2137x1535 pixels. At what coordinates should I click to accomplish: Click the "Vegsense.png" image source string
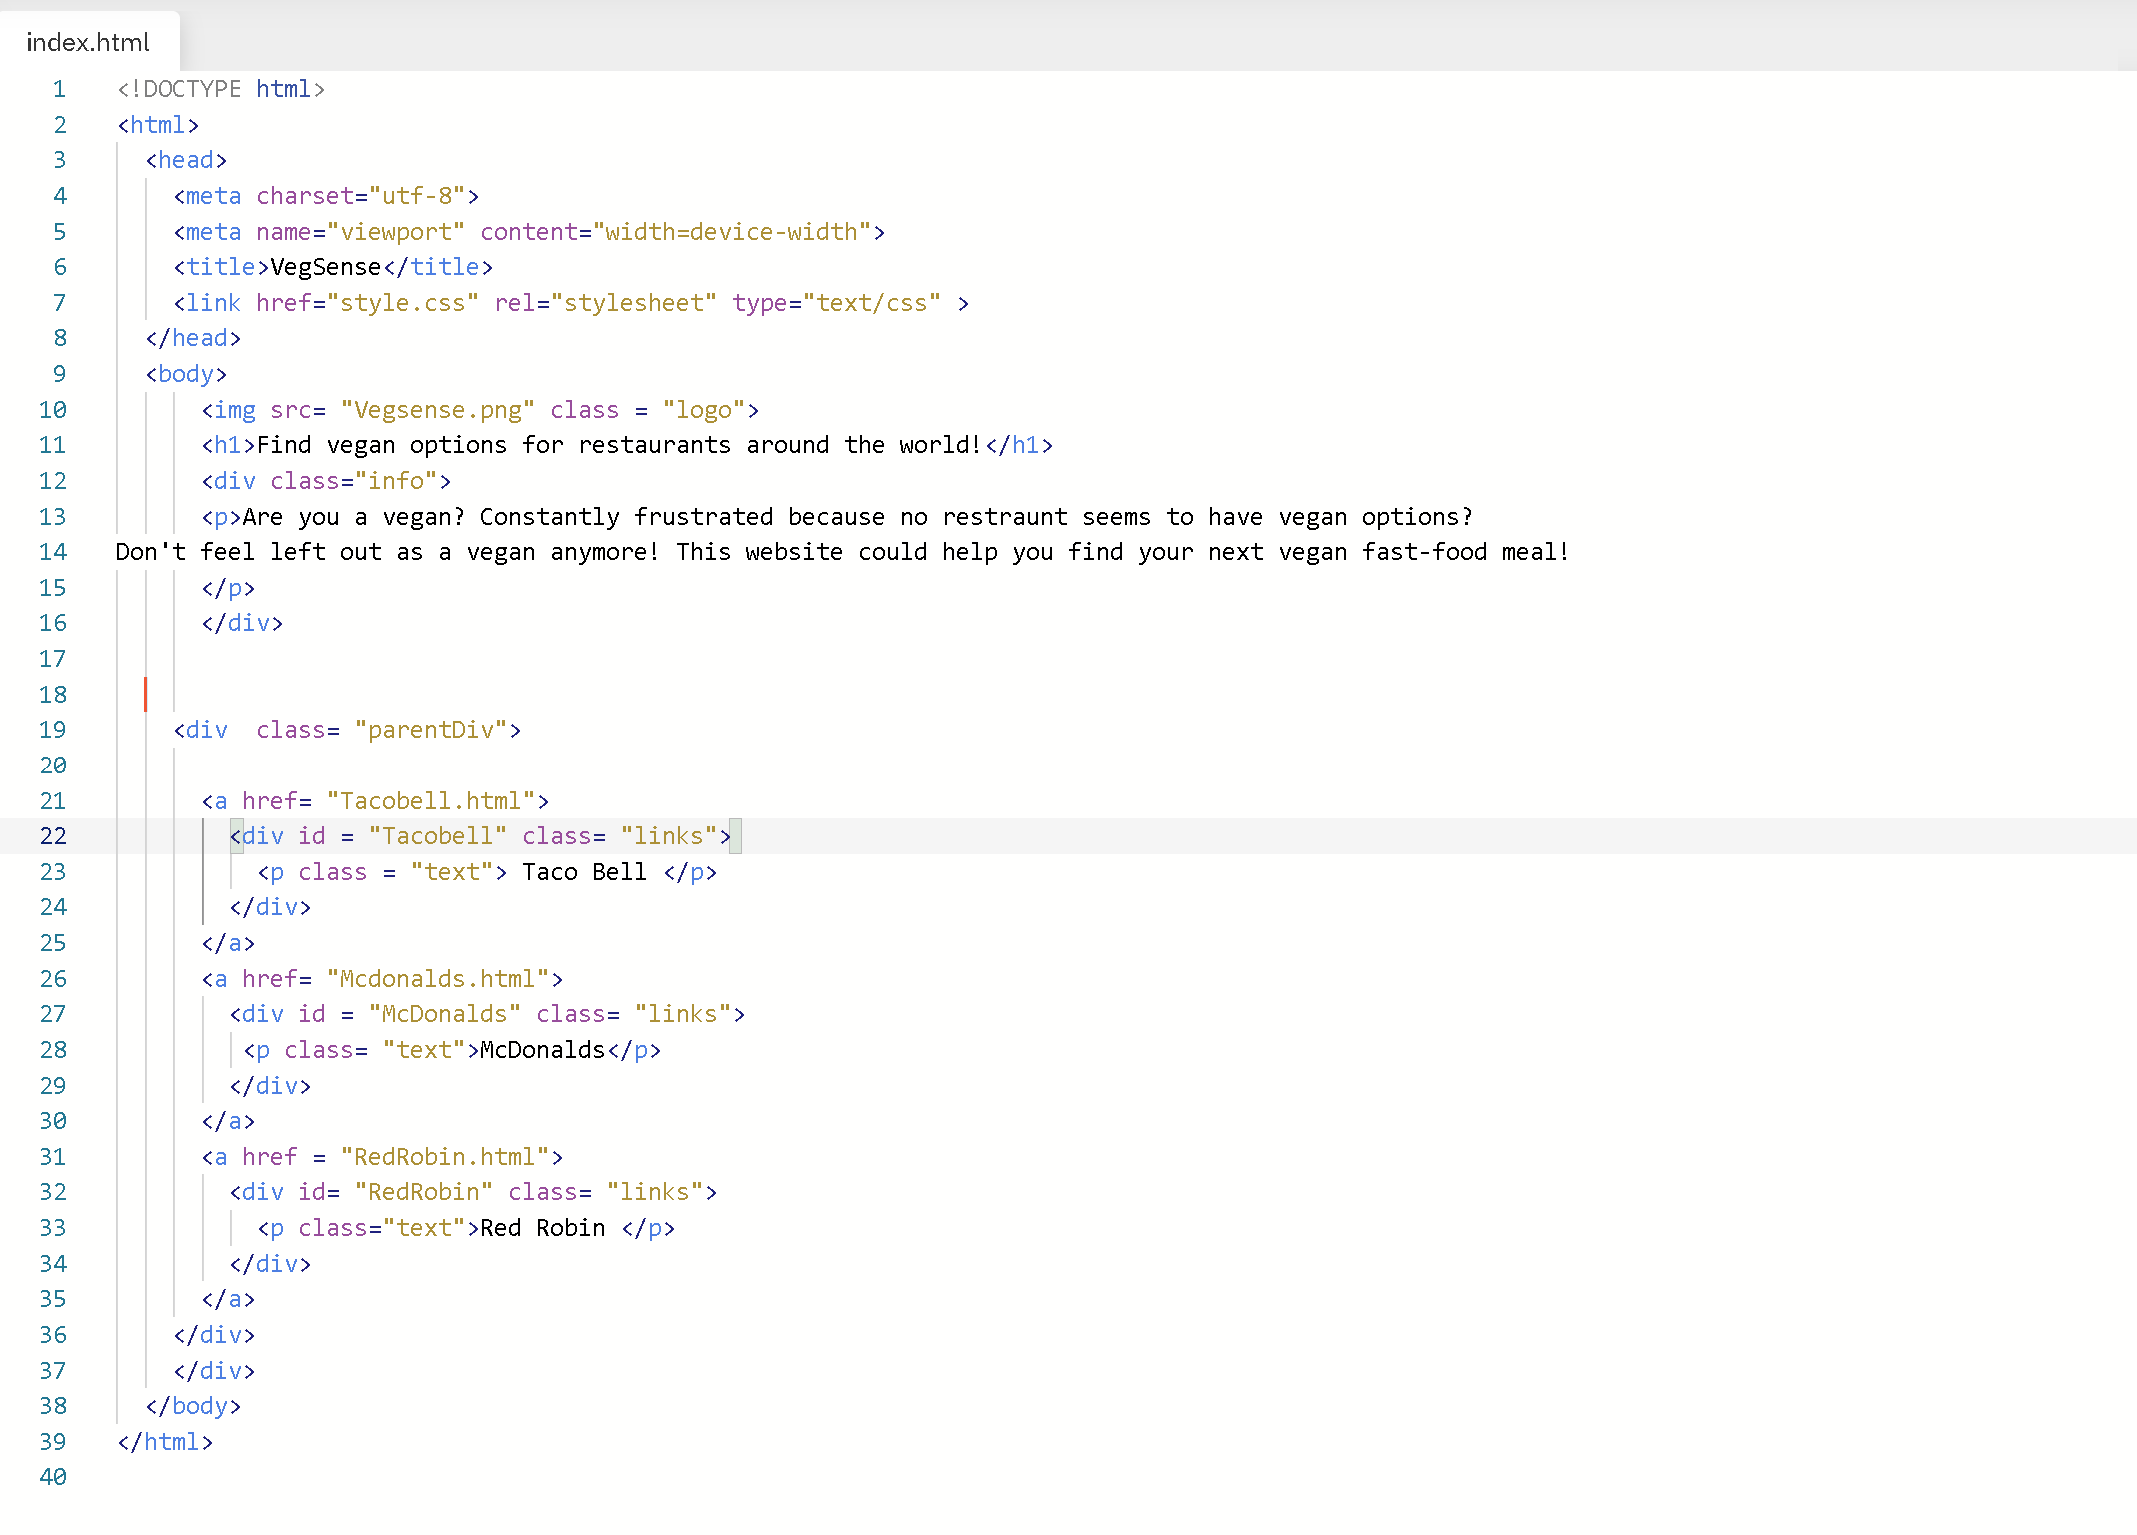click(x=438, y=410)
